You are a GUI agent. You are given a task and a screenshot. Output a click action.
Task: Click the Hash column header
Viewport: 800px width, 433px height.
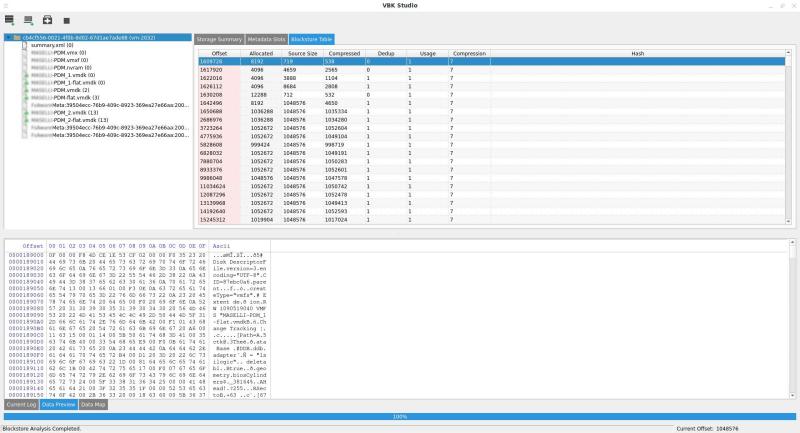click(x=637, y=53)
